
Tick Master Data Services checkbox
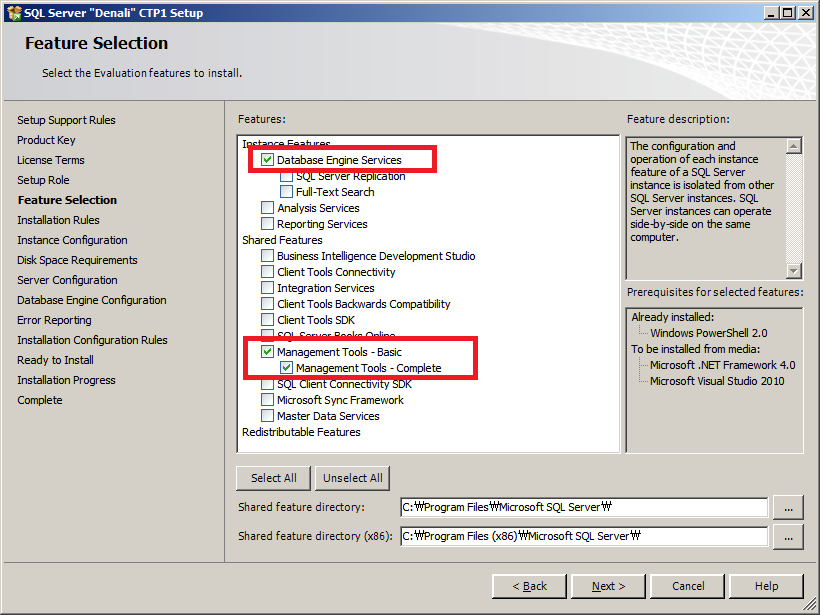pos(267,416)
